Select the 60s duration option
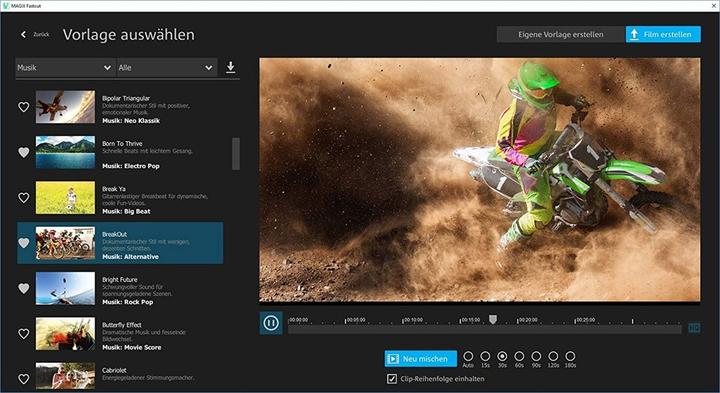The width and height of the screenshot is (720, 393). click(x=519, y=356)
